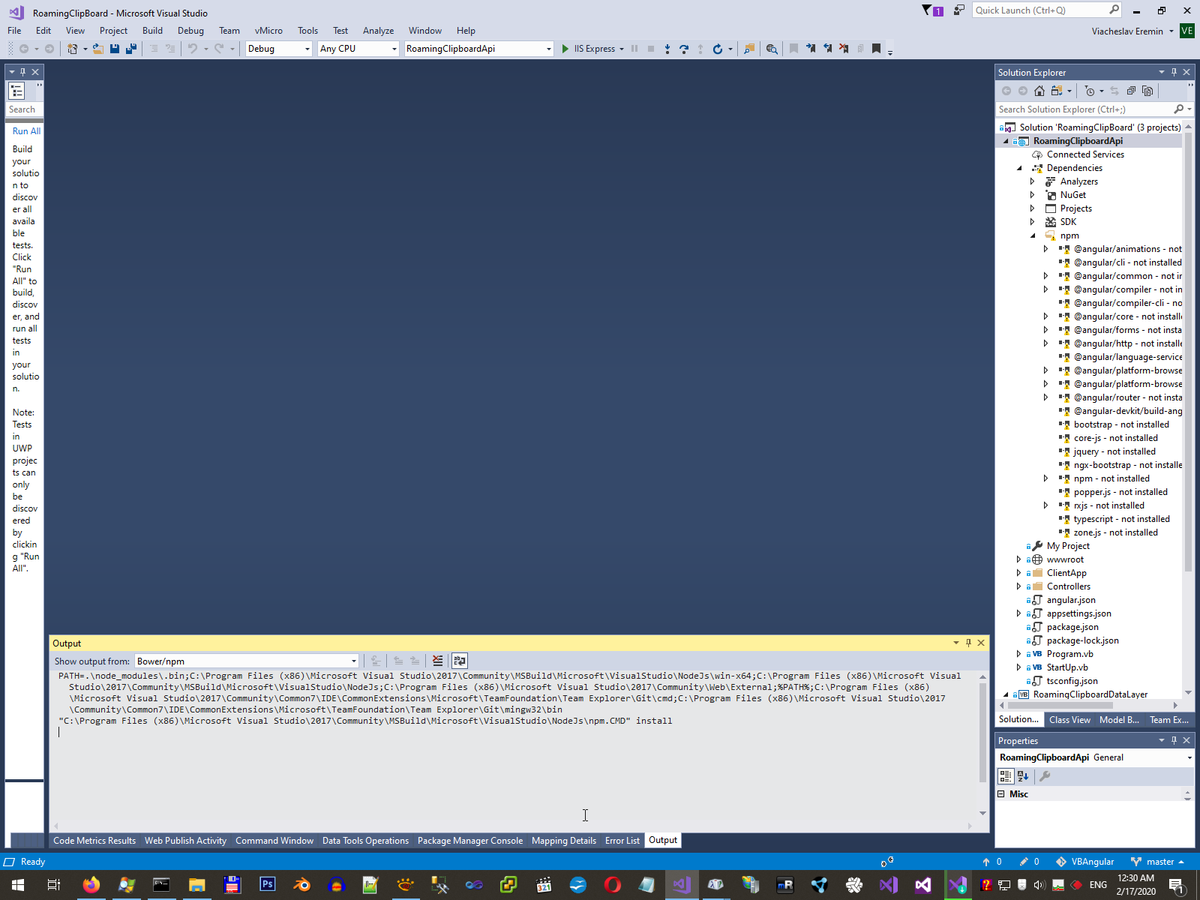Open the Analyze menu

[378, 31]
